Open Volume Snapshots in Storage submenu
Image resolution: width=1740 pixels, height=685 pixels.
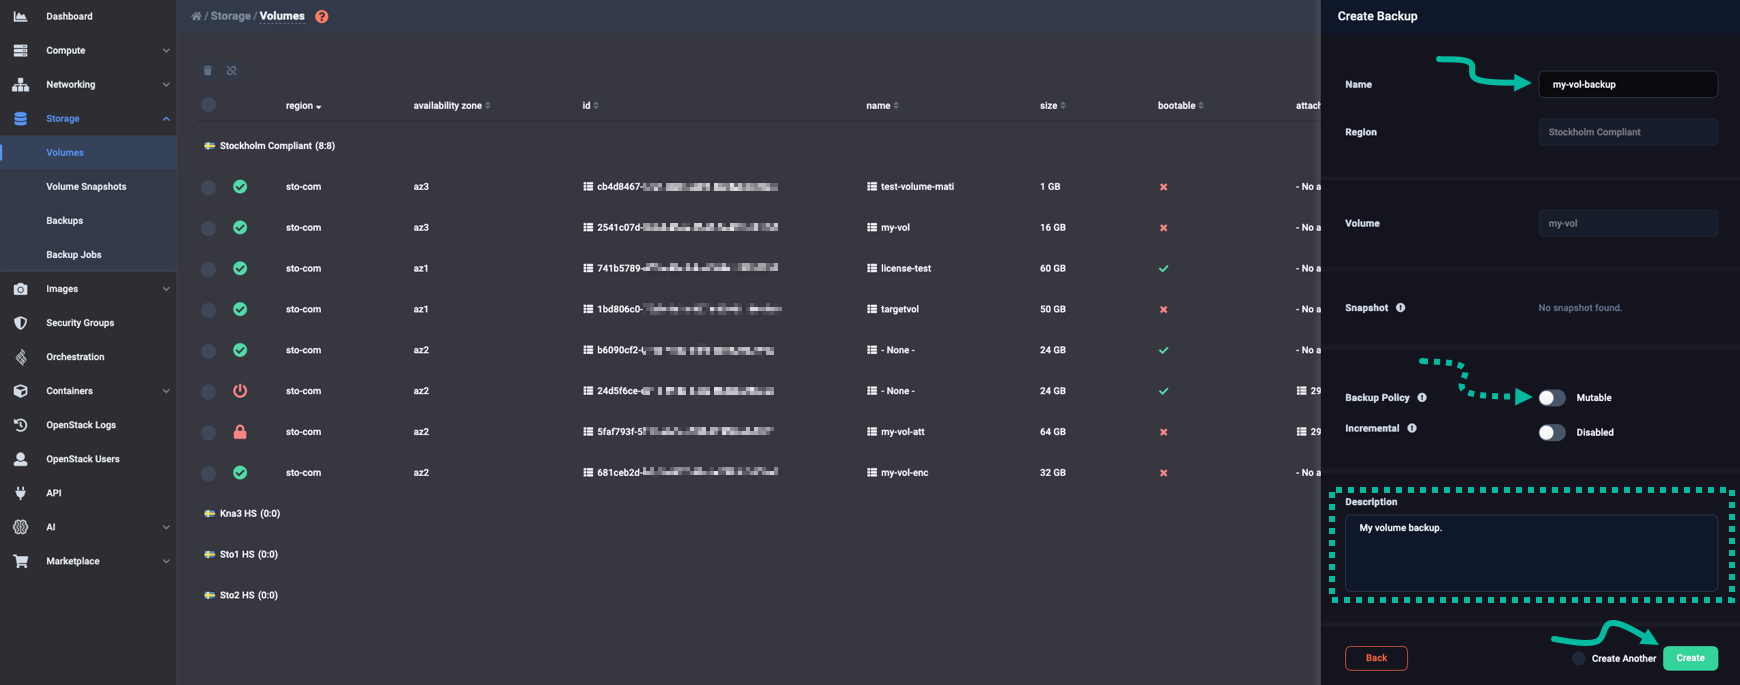click(86, 187)
